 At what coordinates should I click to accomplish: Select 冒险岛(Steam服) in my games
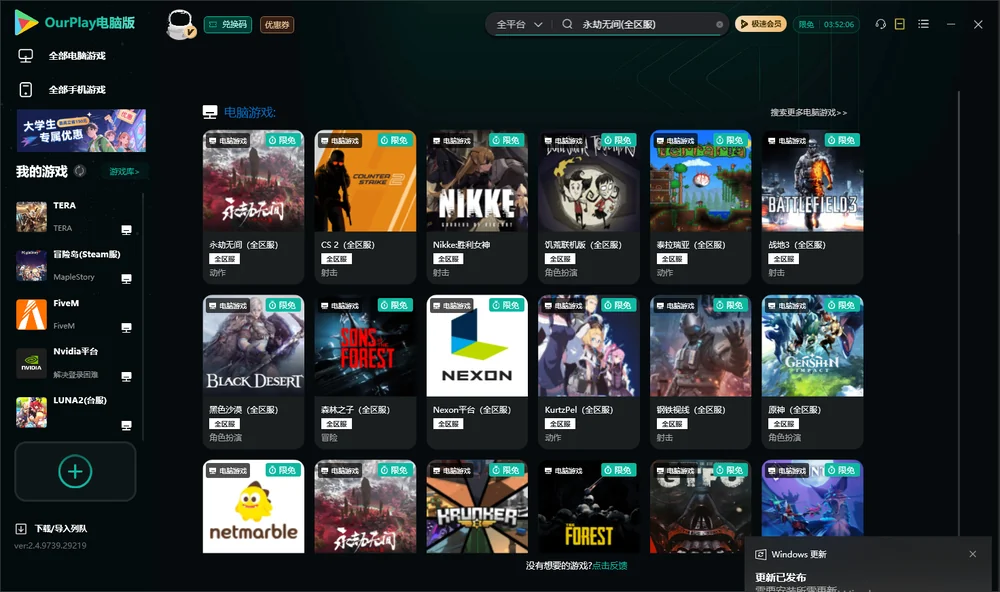tap(73, 265)
